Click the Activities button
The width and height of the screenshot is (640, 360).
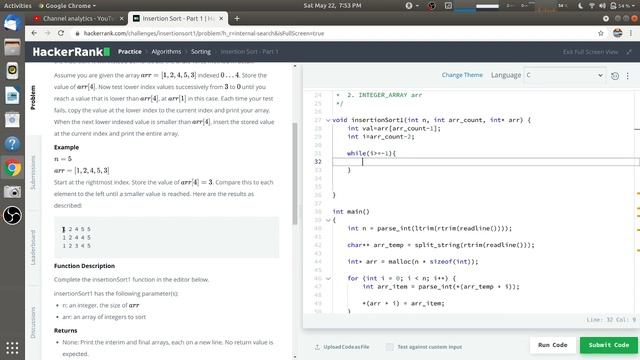18,6
